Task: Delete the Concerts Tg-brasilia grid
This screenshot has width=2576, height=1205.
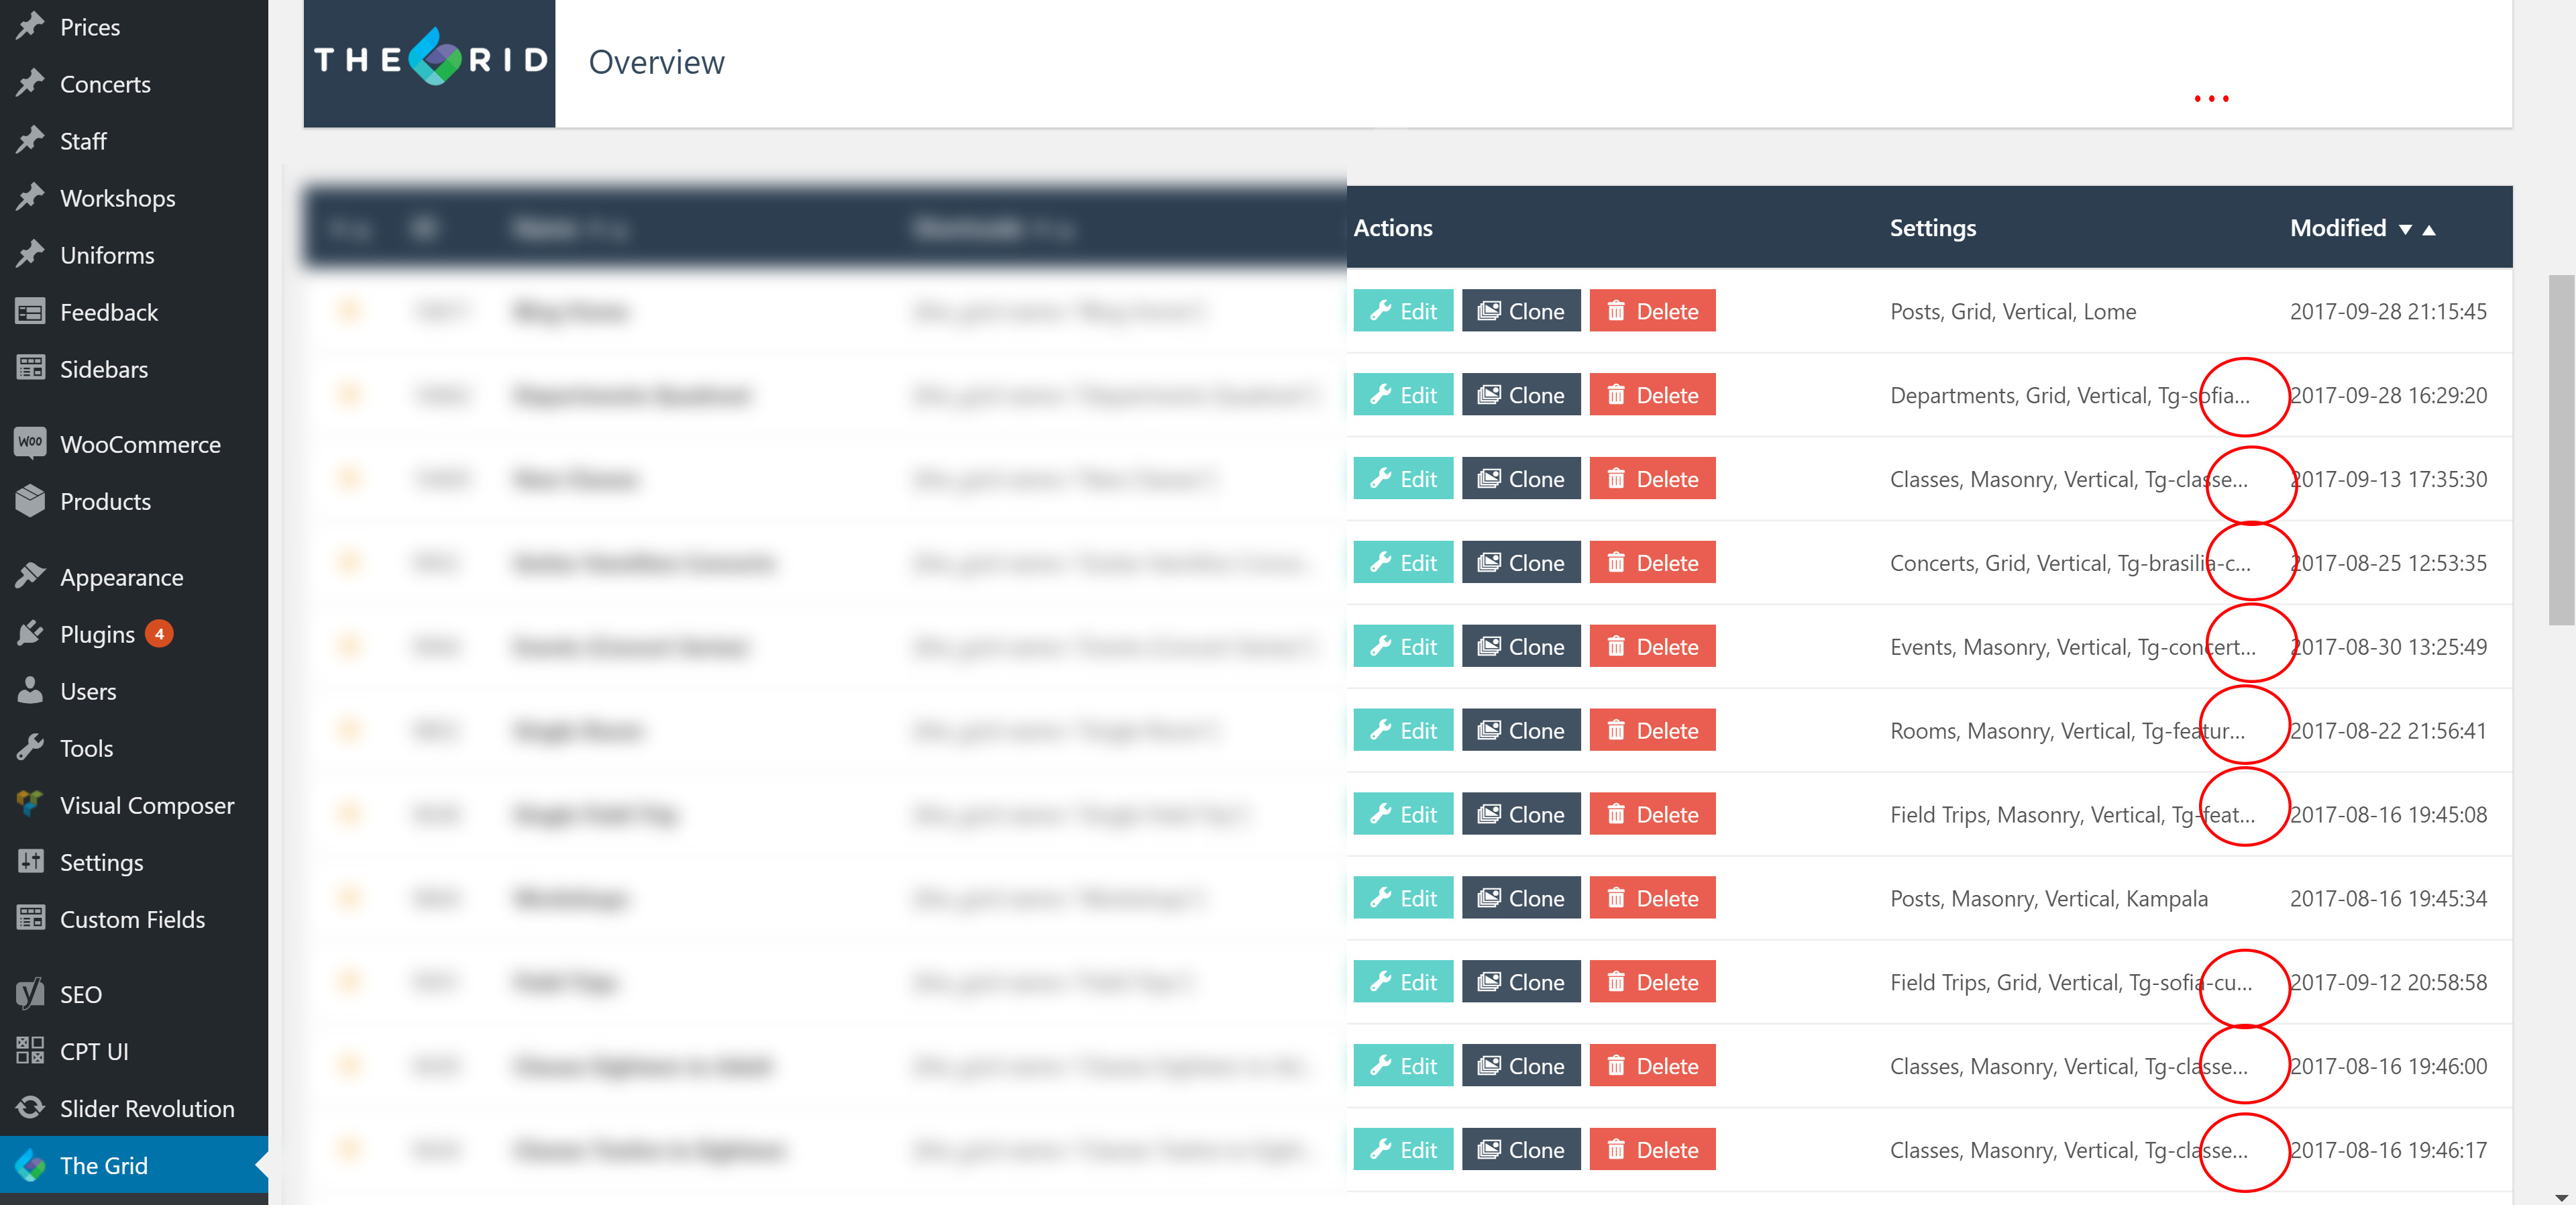Action: 1652,563
